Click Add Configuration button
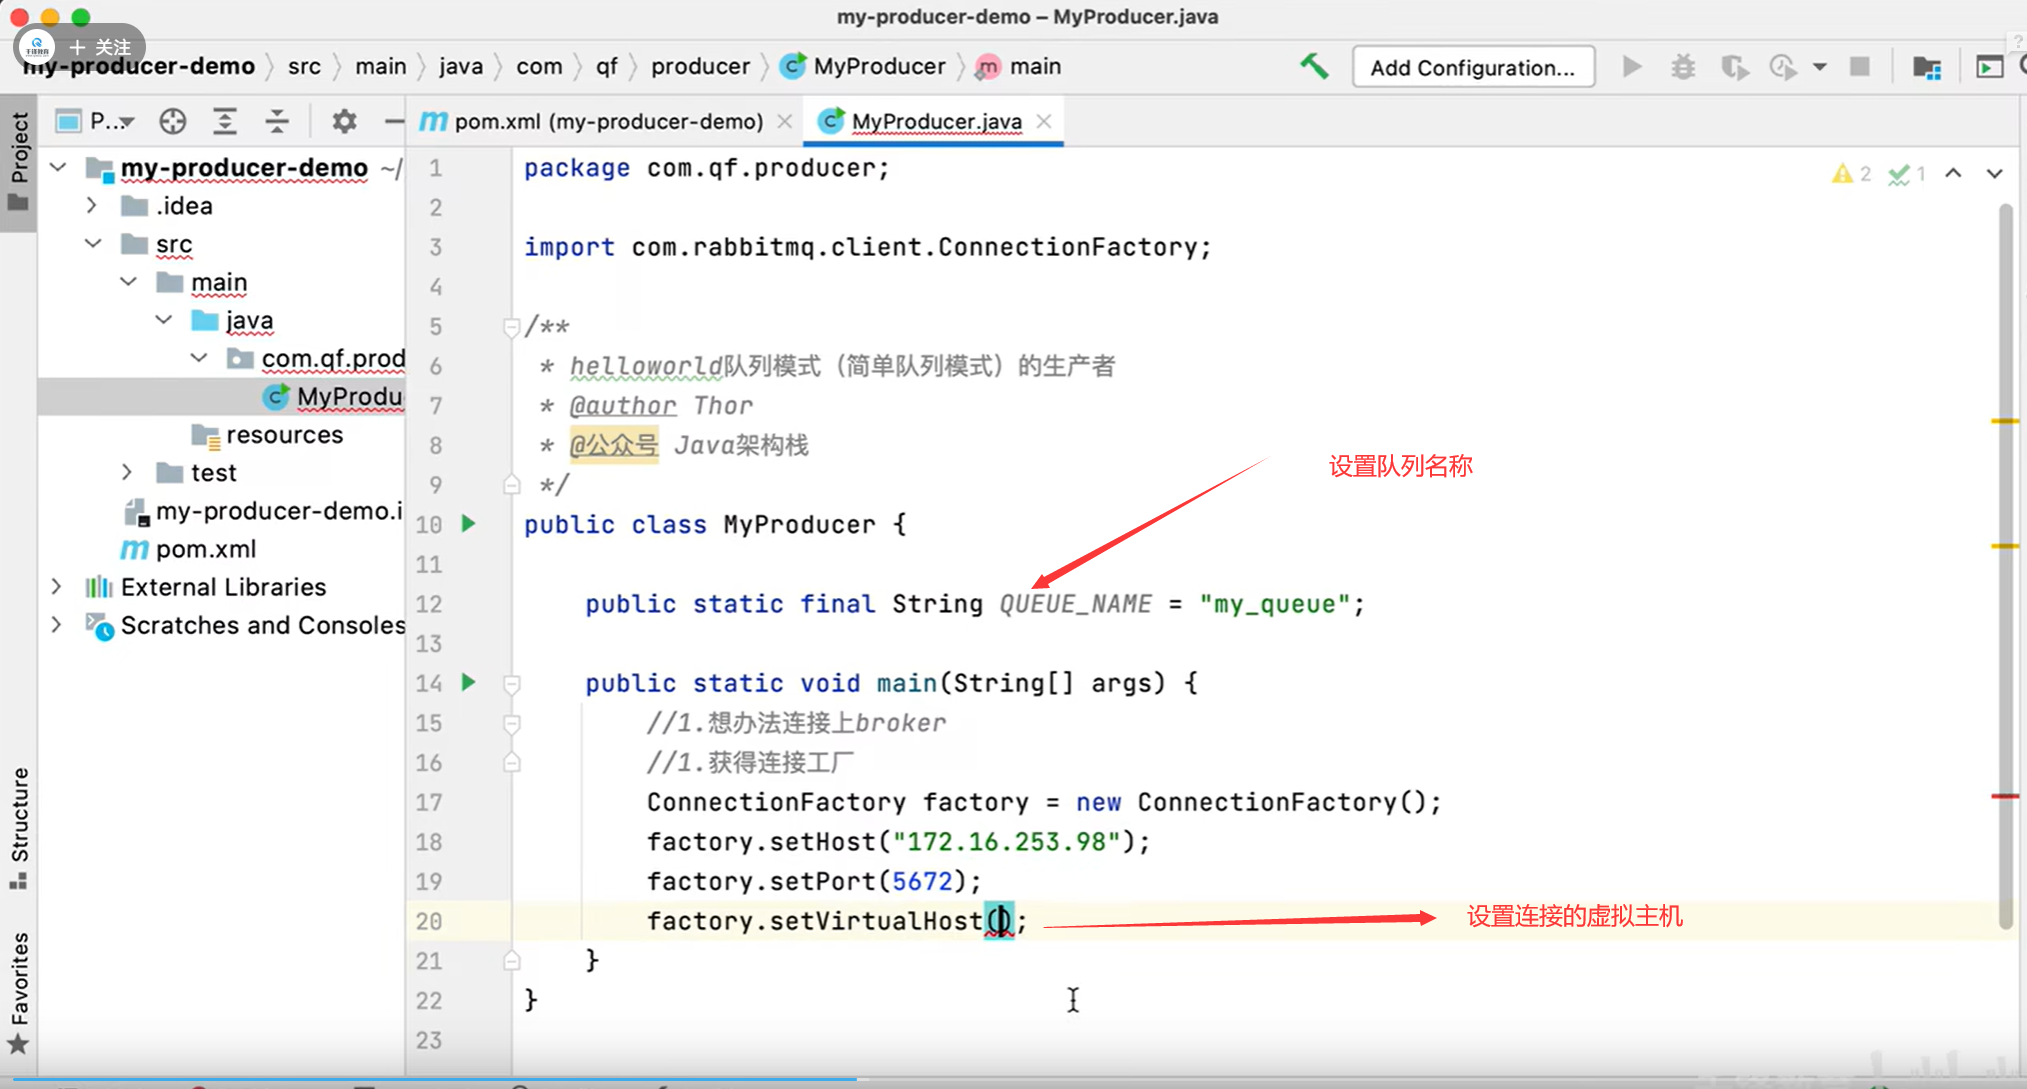Screen dimensions: 2027x1089 pyautogui.click(x=1472, y=67)
